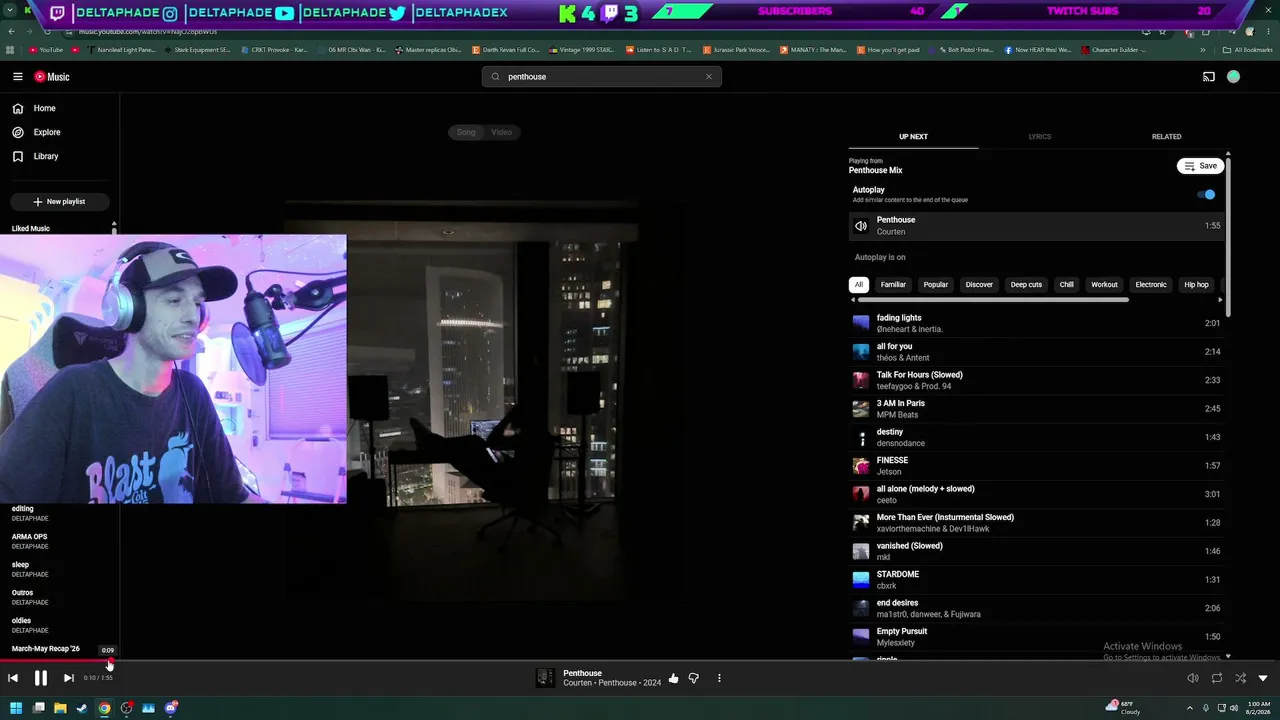This screenshot has height=720, width=1280.
Task: Open the Windows Start menu
Action: (15, 708)
